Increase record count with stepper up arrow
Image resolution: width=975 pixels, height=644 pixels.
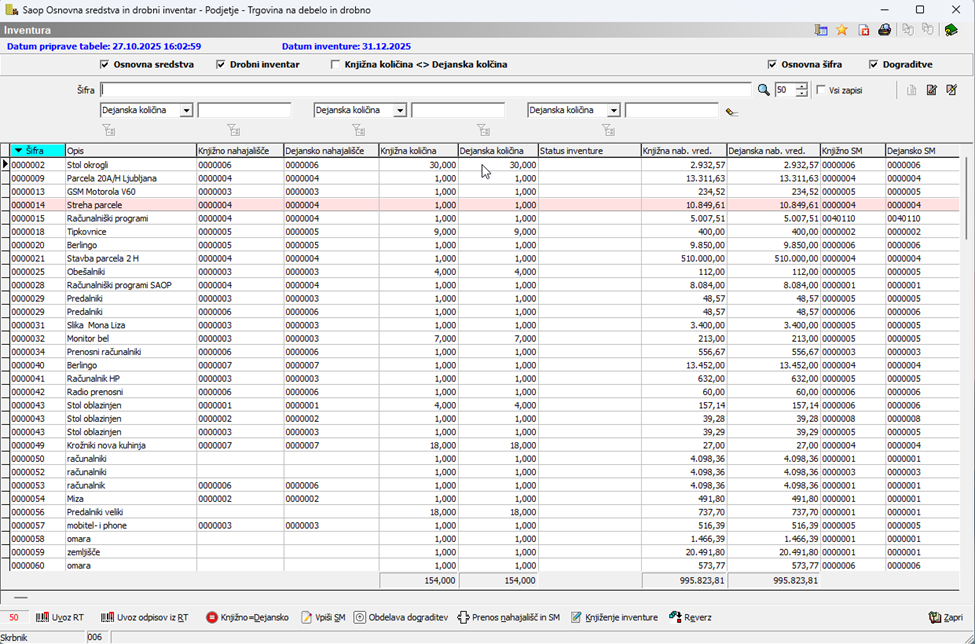(x=802, y=86)
